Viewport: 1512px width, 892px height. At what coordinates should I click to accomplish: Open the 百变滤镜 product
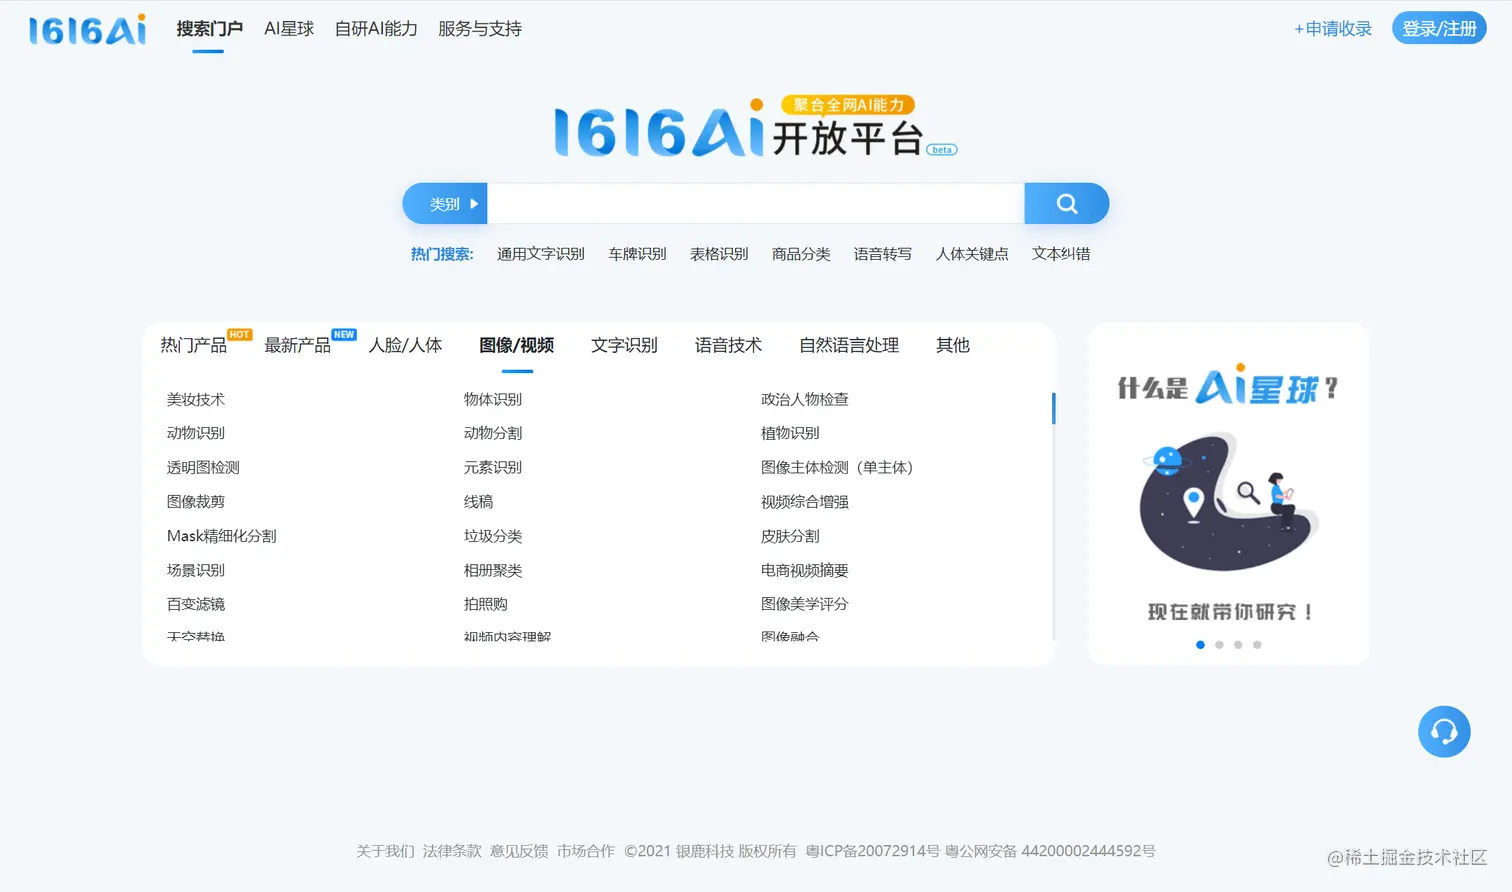pyautogui.click(x=196, y=604)
